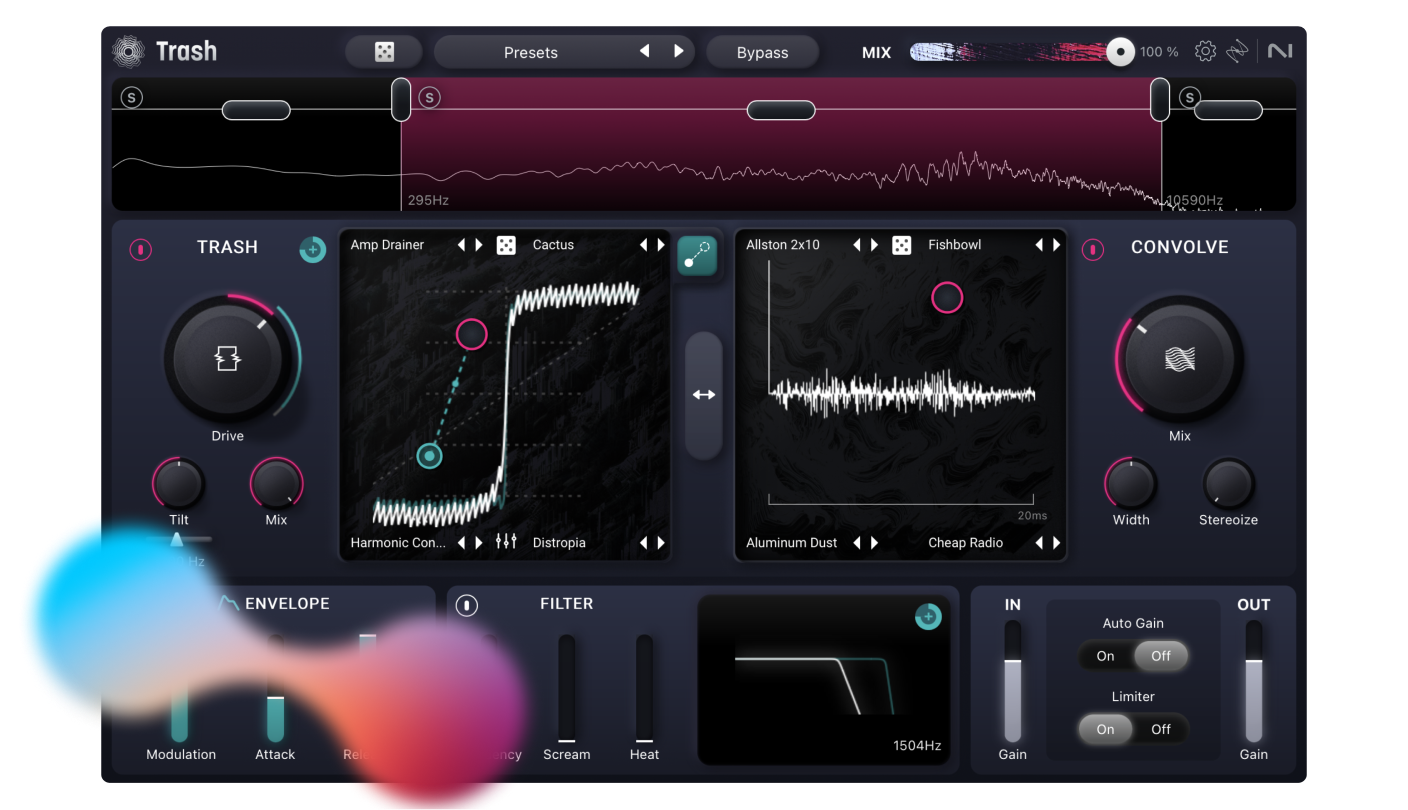Click the Drive knob

pyautogui.click(x=228, y=358)
